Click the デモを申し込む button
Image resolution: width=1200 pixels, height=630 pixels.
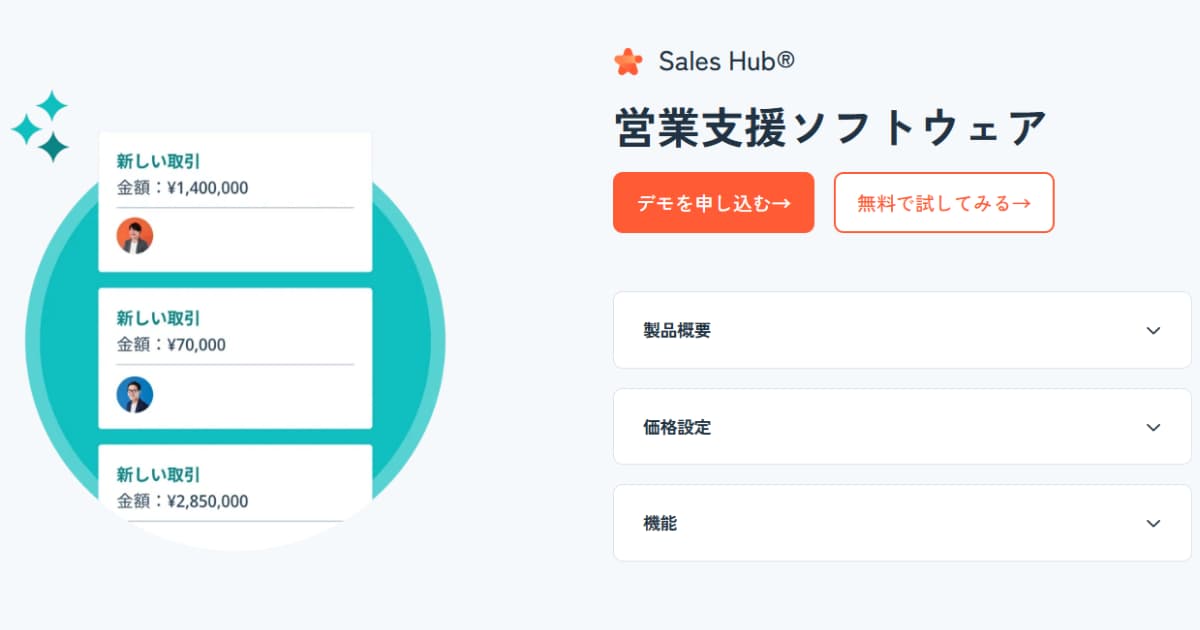(x=714, y=203)
